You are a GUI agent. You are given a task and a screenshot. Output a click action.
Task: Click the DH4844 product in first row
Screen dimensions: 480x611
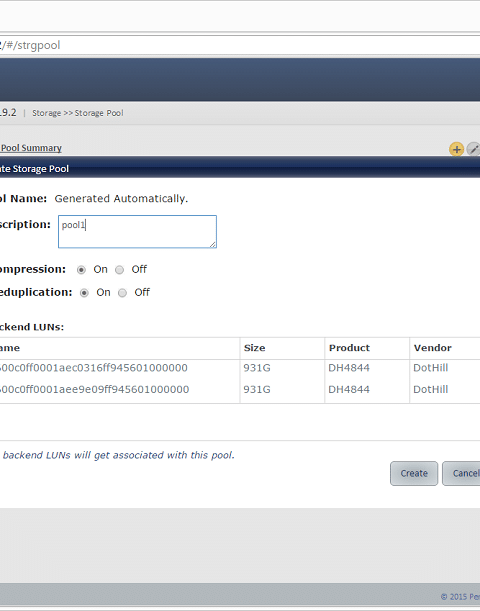tap(349, 368)
